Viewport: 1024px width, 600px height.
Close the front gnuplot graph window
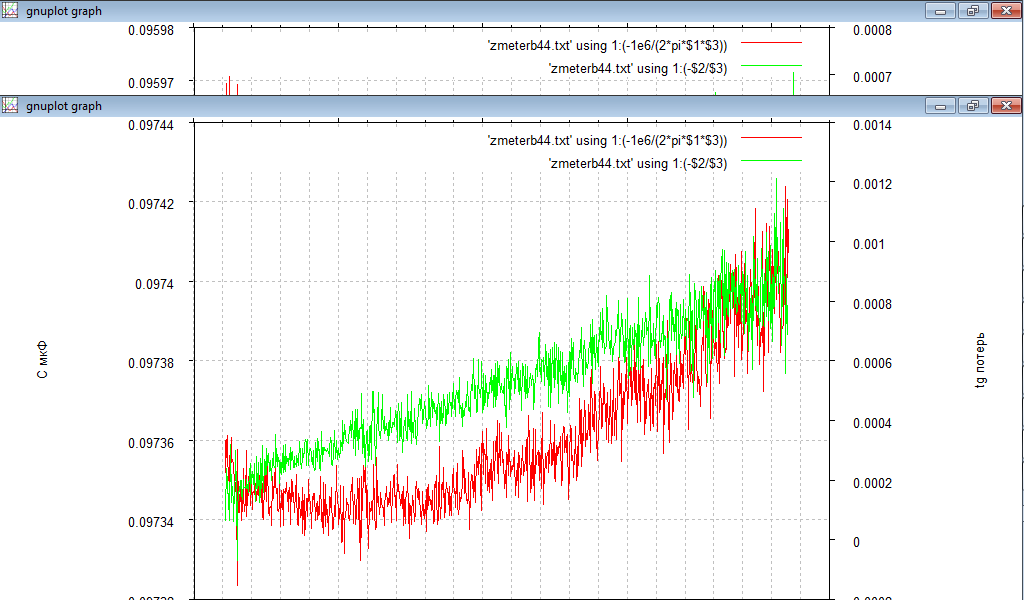(1006, 106)
